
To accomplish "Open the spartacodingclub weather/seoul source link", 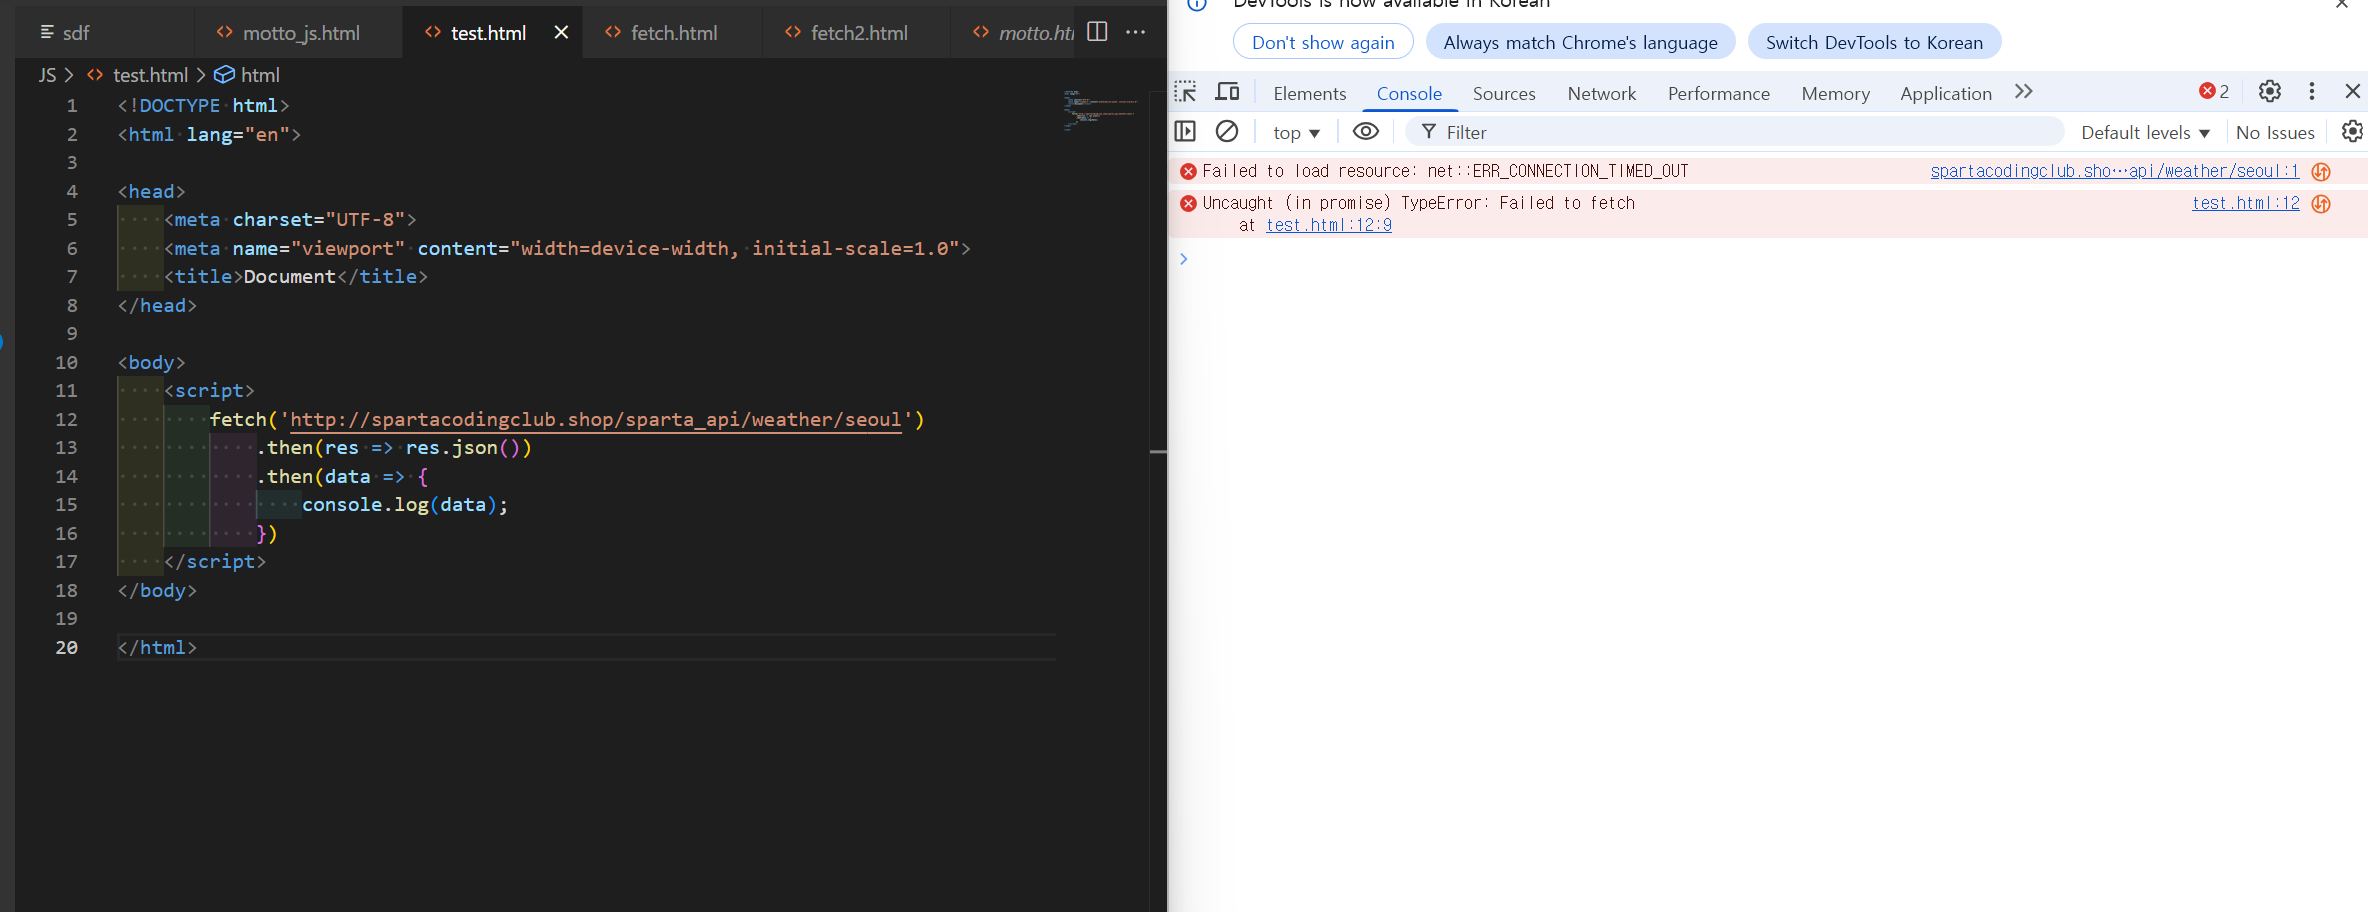I will coord(2115,171).
